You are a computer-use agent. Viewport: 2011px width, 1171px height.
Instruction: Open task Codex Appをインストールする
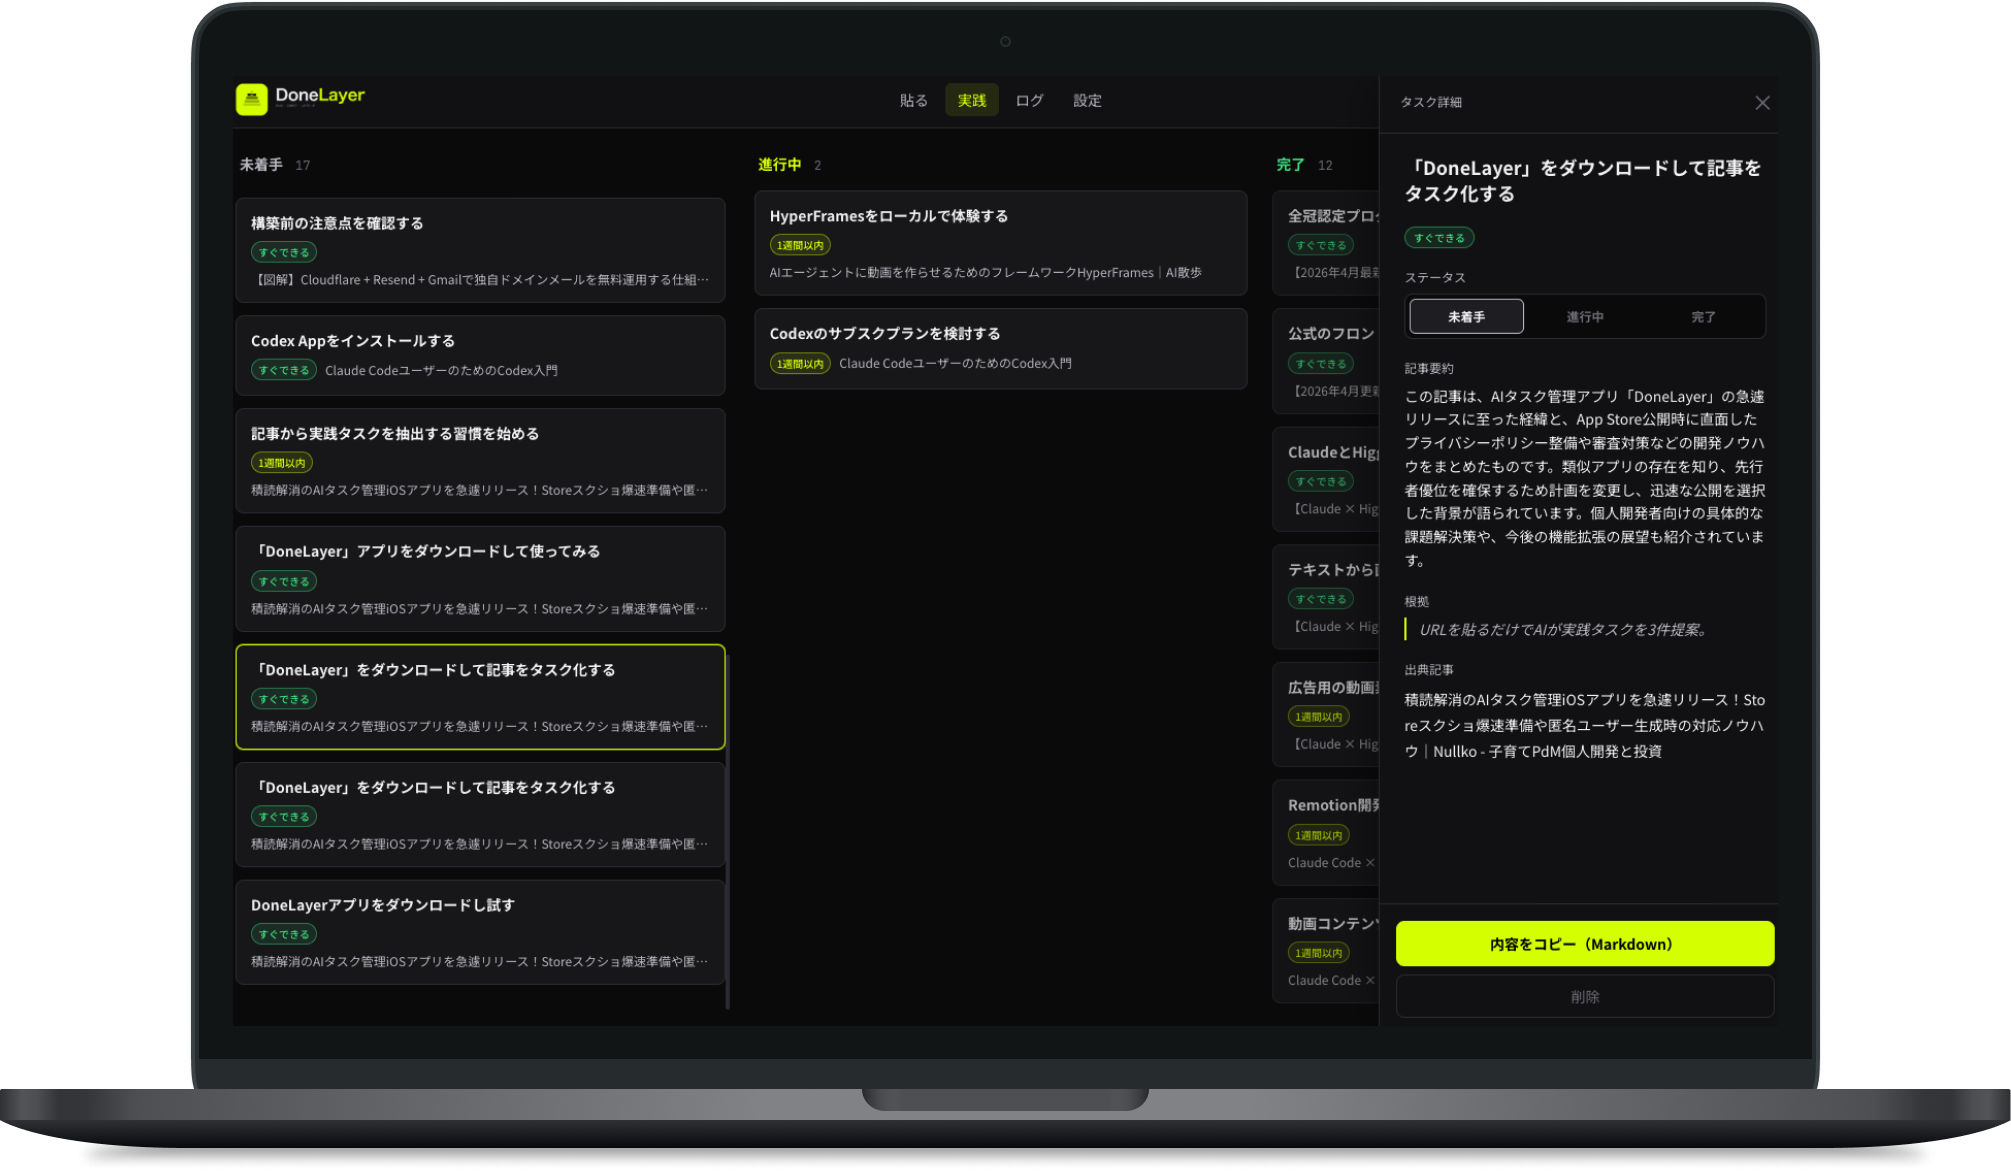pyautogui.click(x=480, y=355)
